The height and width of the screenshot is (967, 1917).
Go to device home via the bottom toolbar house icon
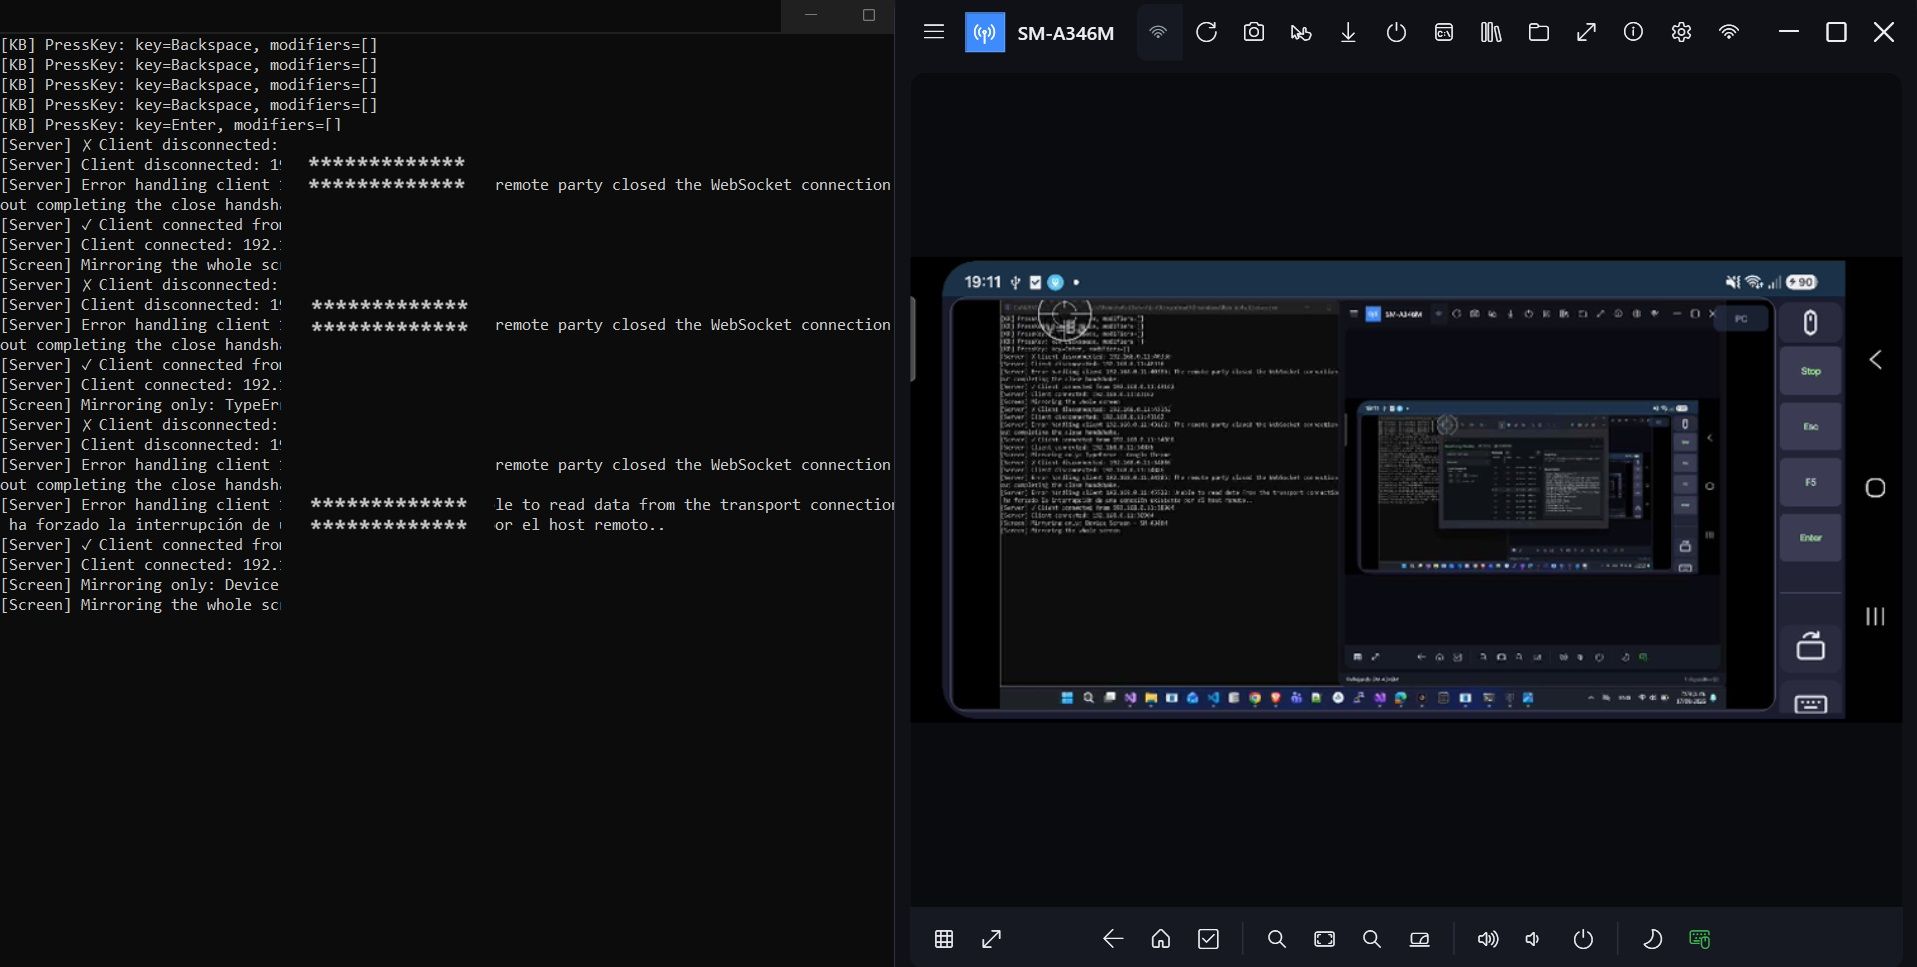click(x=1161, y=939)
